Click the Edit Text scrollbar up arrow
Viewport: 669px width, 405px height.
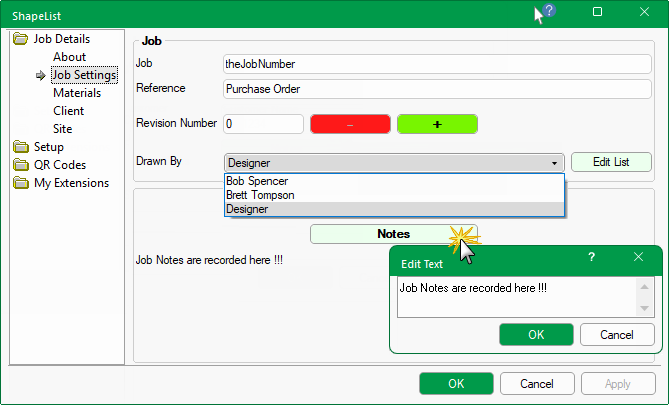pos(644,287)
